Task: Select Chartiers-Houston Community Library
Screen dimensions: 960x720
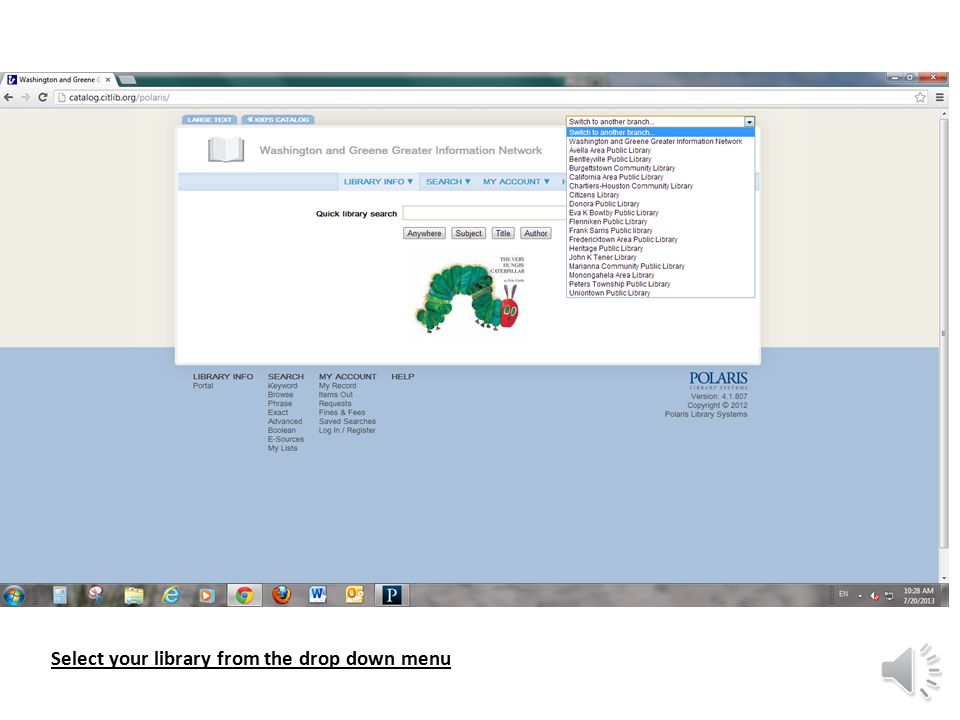Action: point(660,186)
